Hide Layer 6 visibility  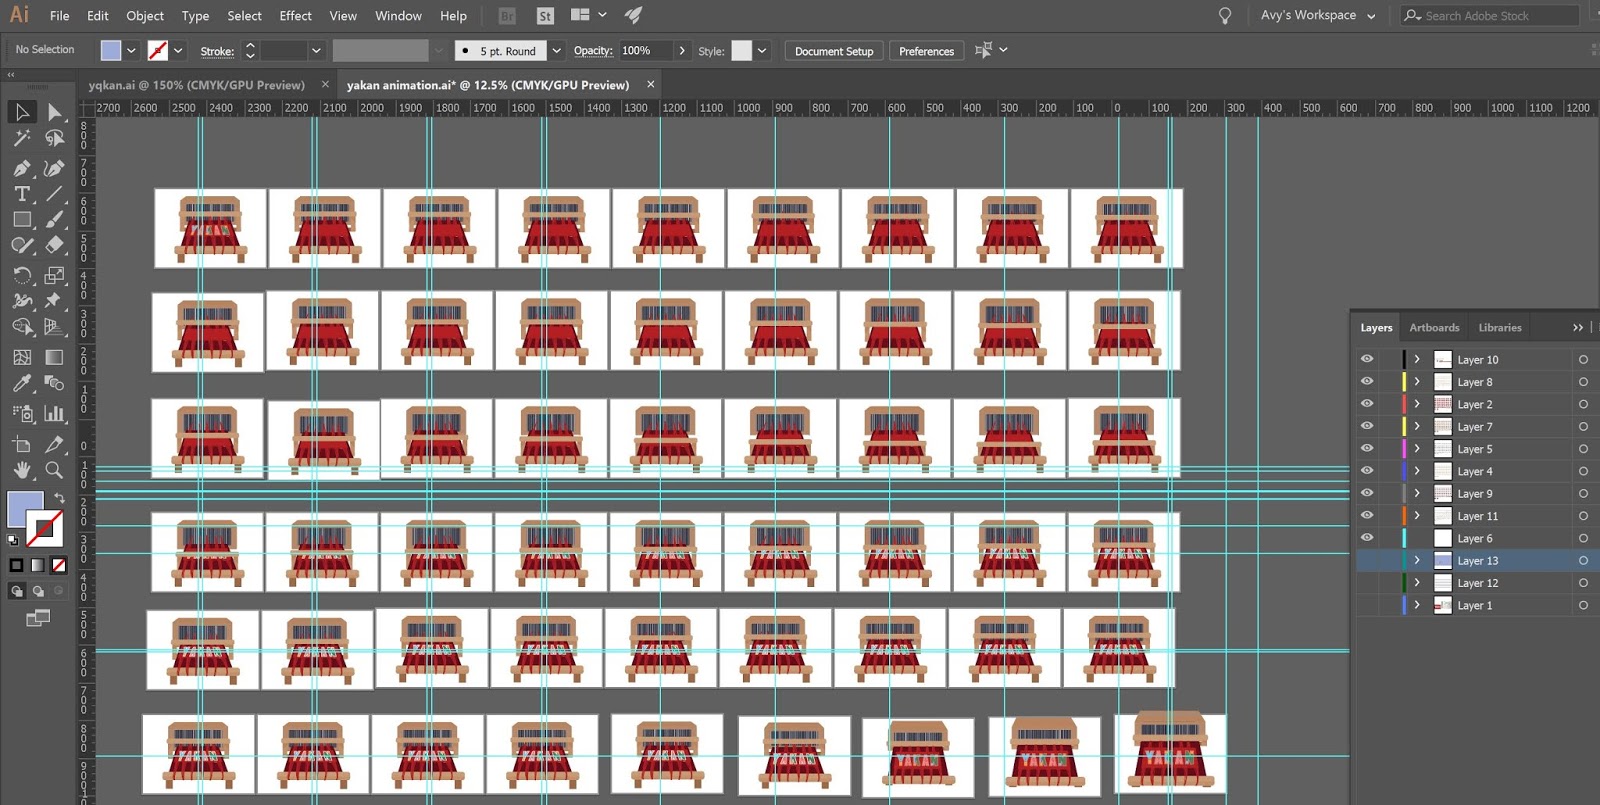tap(1367, 538)
